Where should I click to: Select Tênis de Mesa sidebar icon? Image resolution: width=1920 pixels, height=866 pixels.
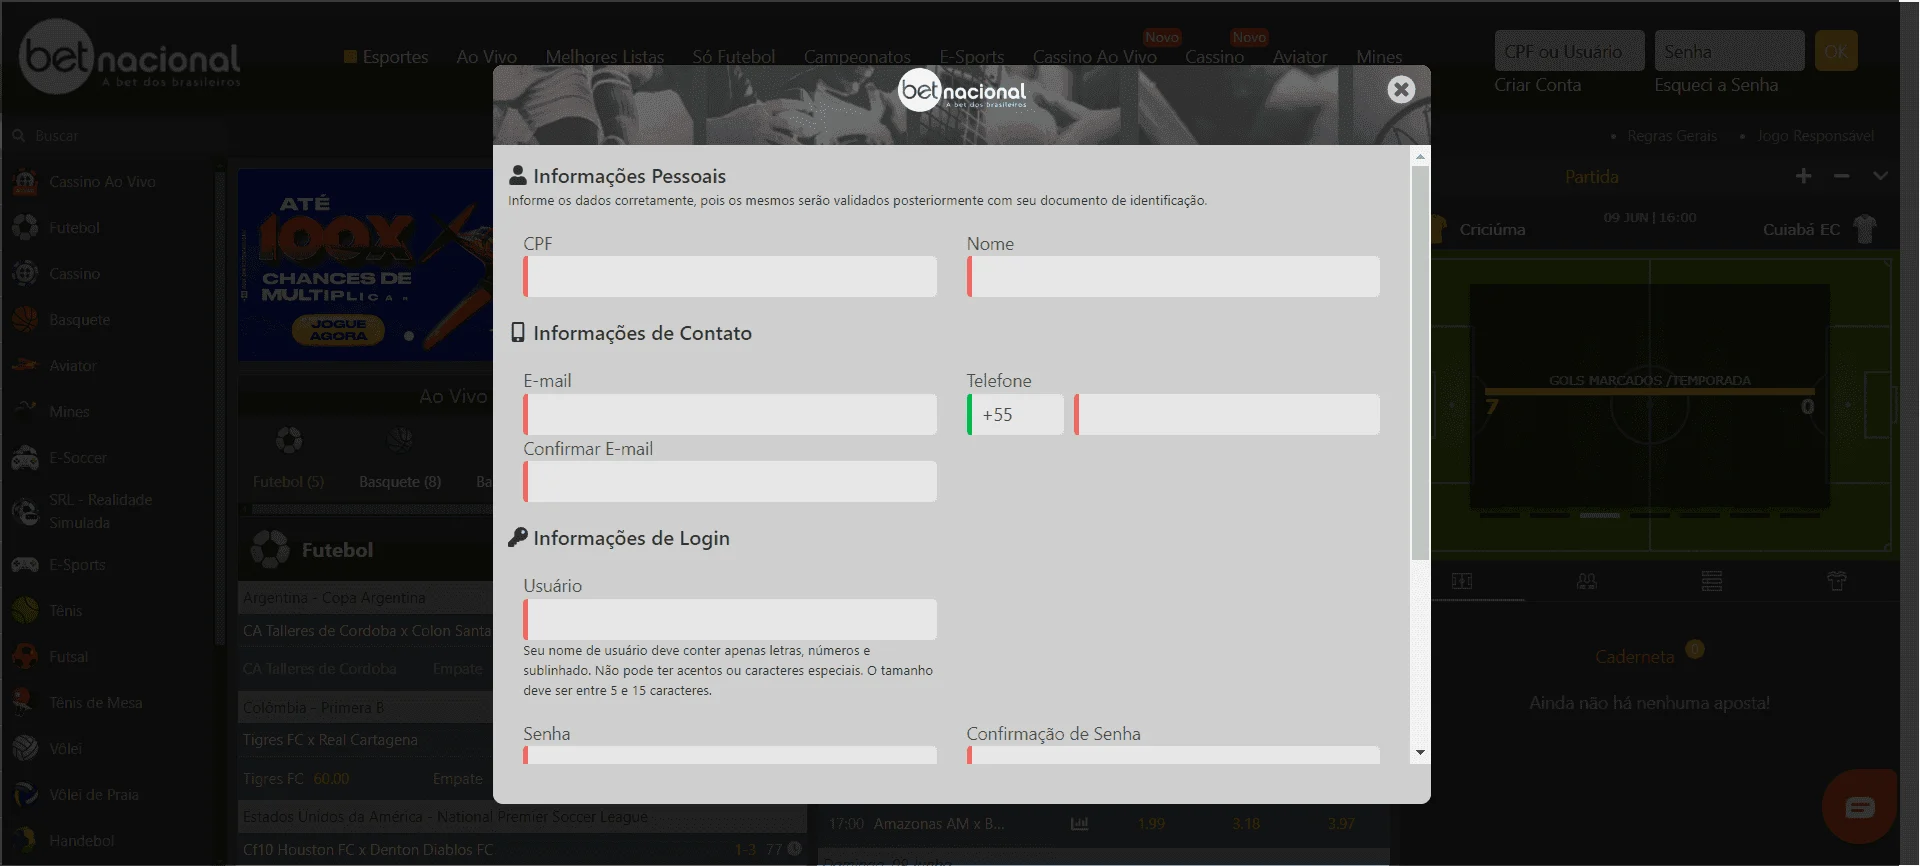coord(25,703)
